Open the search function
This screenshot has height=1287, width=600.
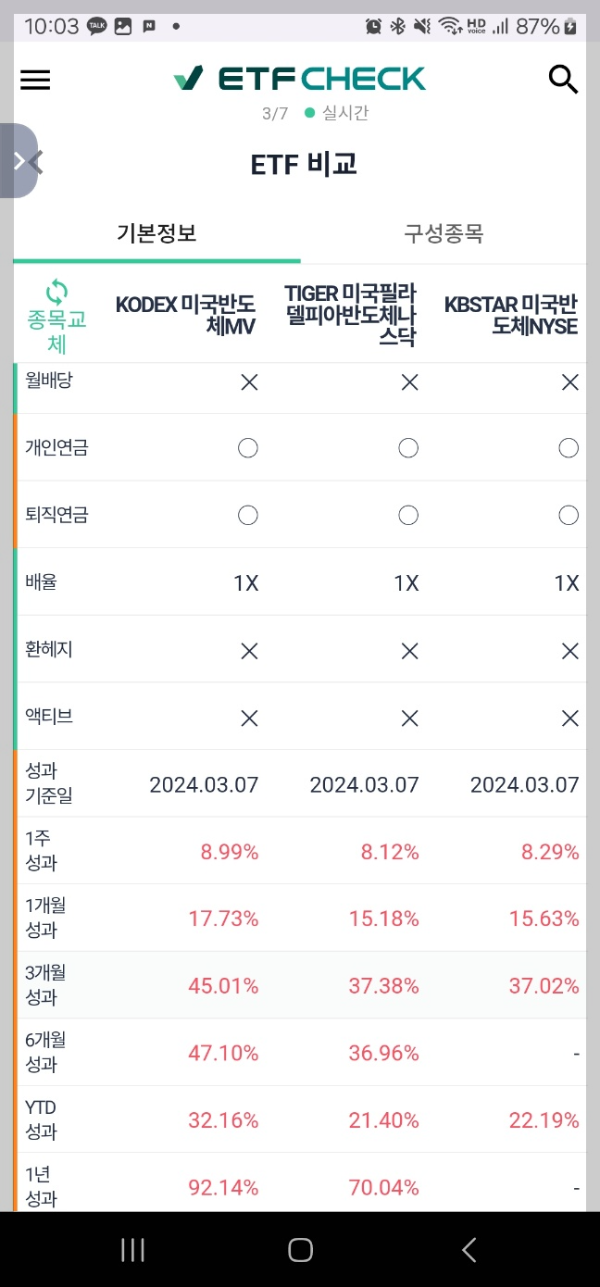(563, 79)
